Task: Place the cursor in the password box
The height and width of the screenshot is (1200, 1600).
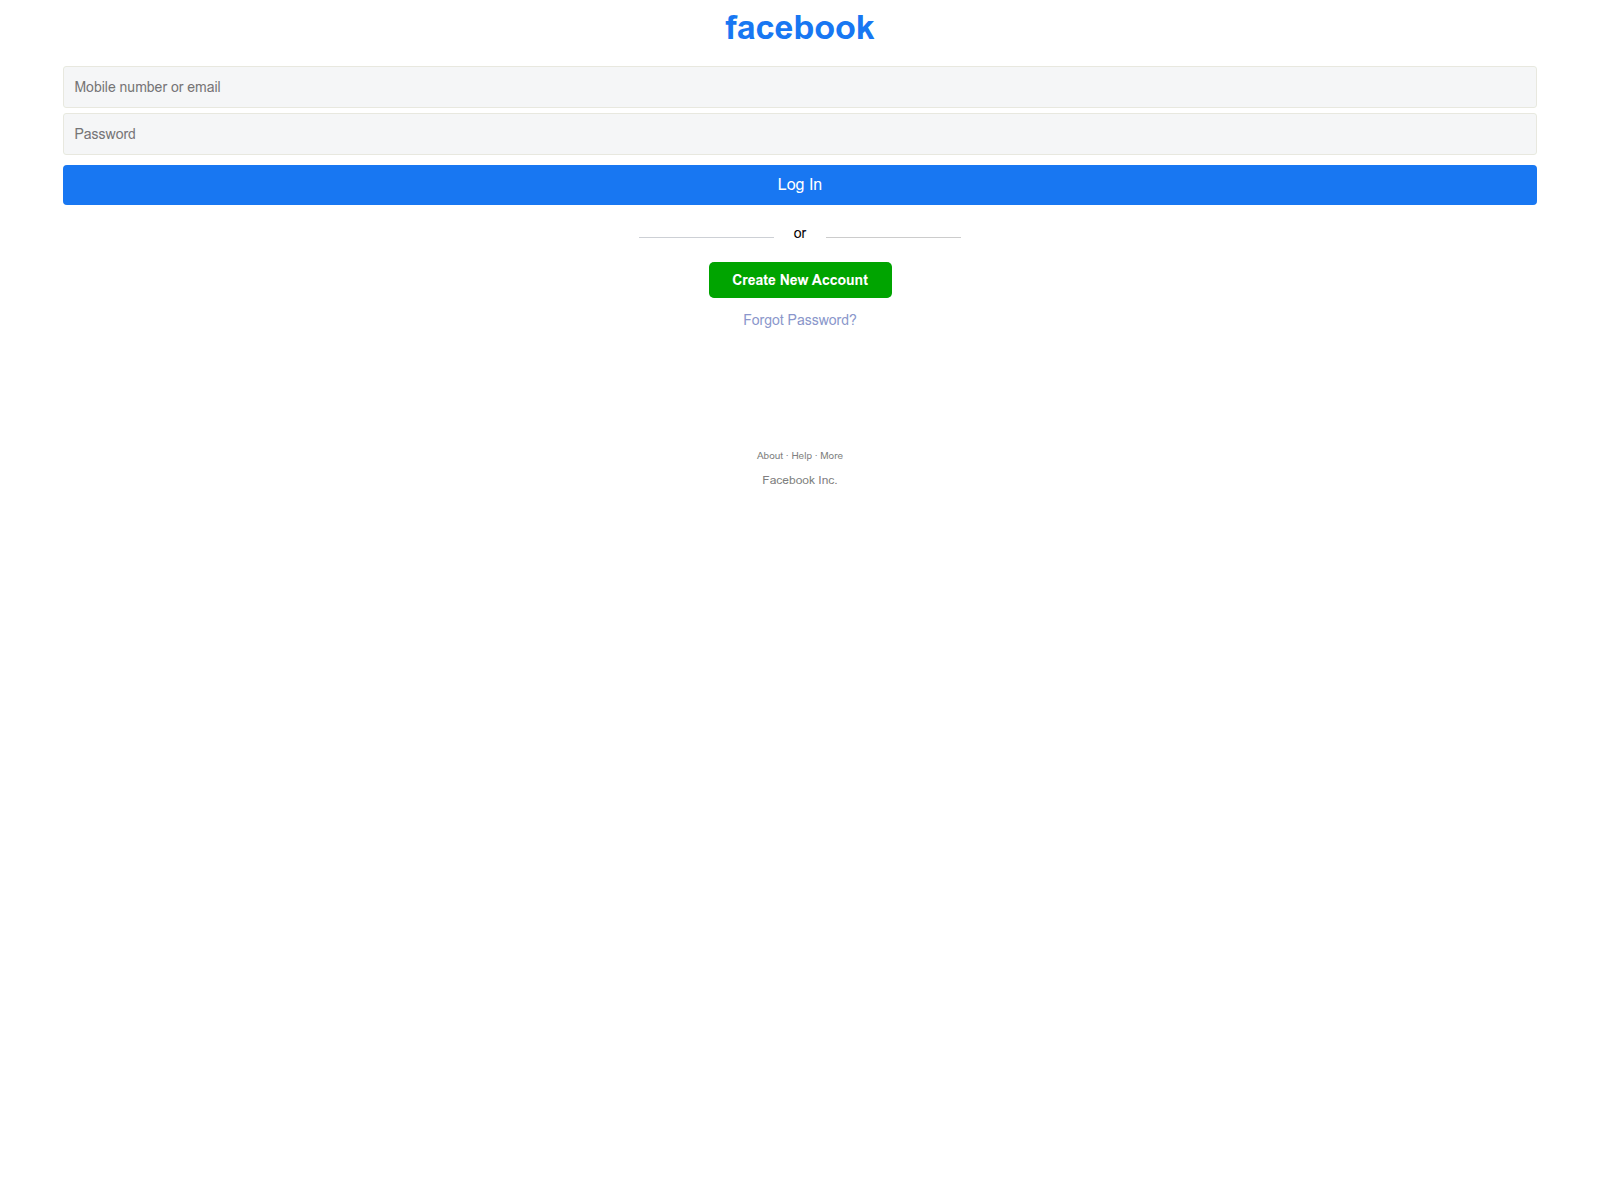Action: [x=799, y=134]
